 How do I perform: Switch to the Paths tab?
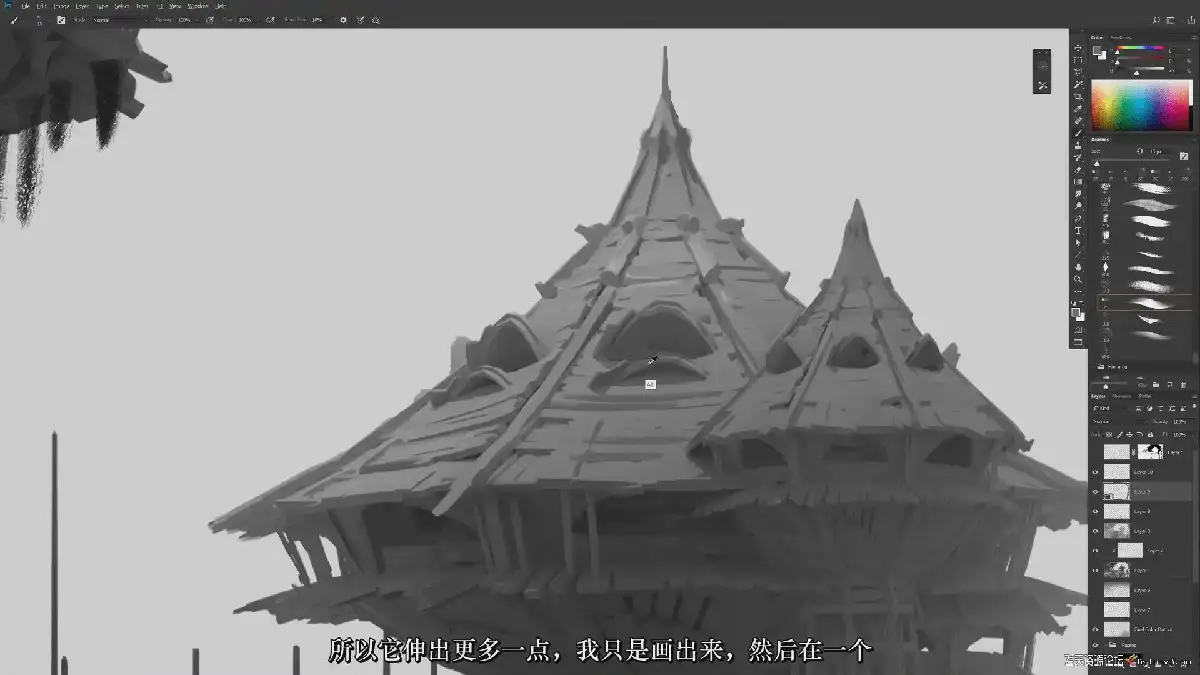pos(1145,396)
